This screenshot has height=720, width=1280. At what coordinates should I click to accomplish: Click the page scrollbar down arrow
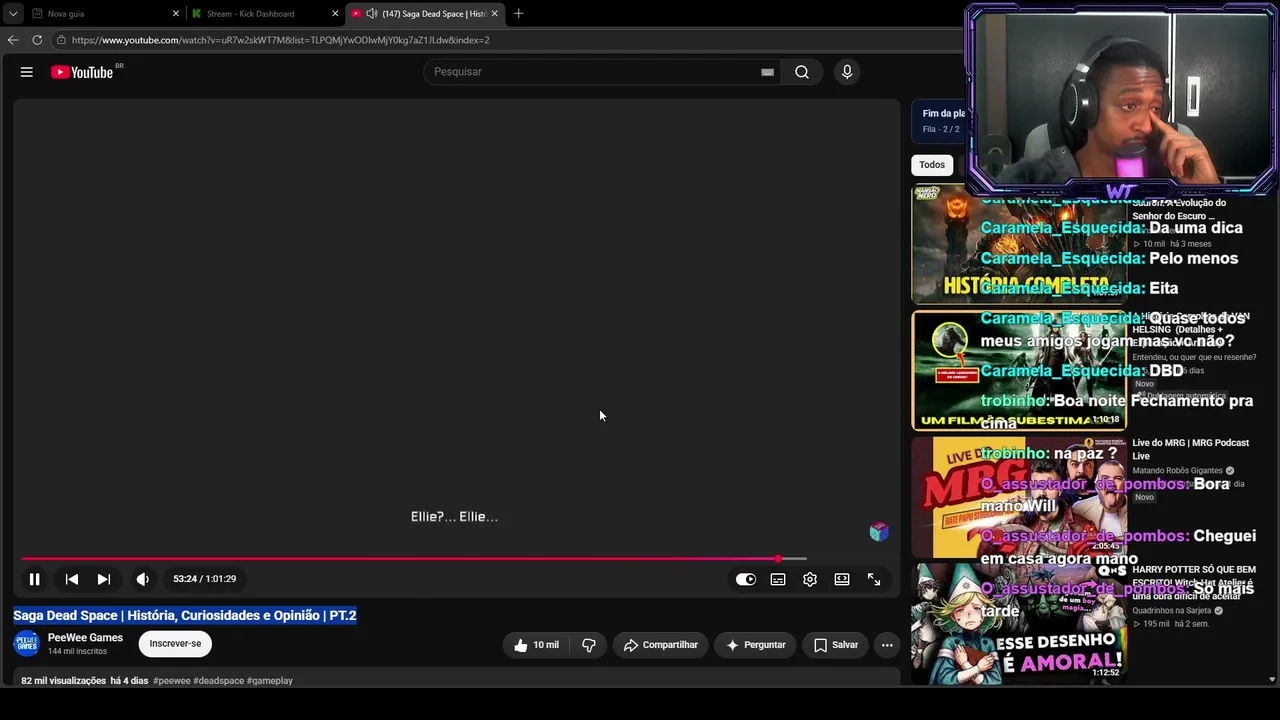[1272, 680]
